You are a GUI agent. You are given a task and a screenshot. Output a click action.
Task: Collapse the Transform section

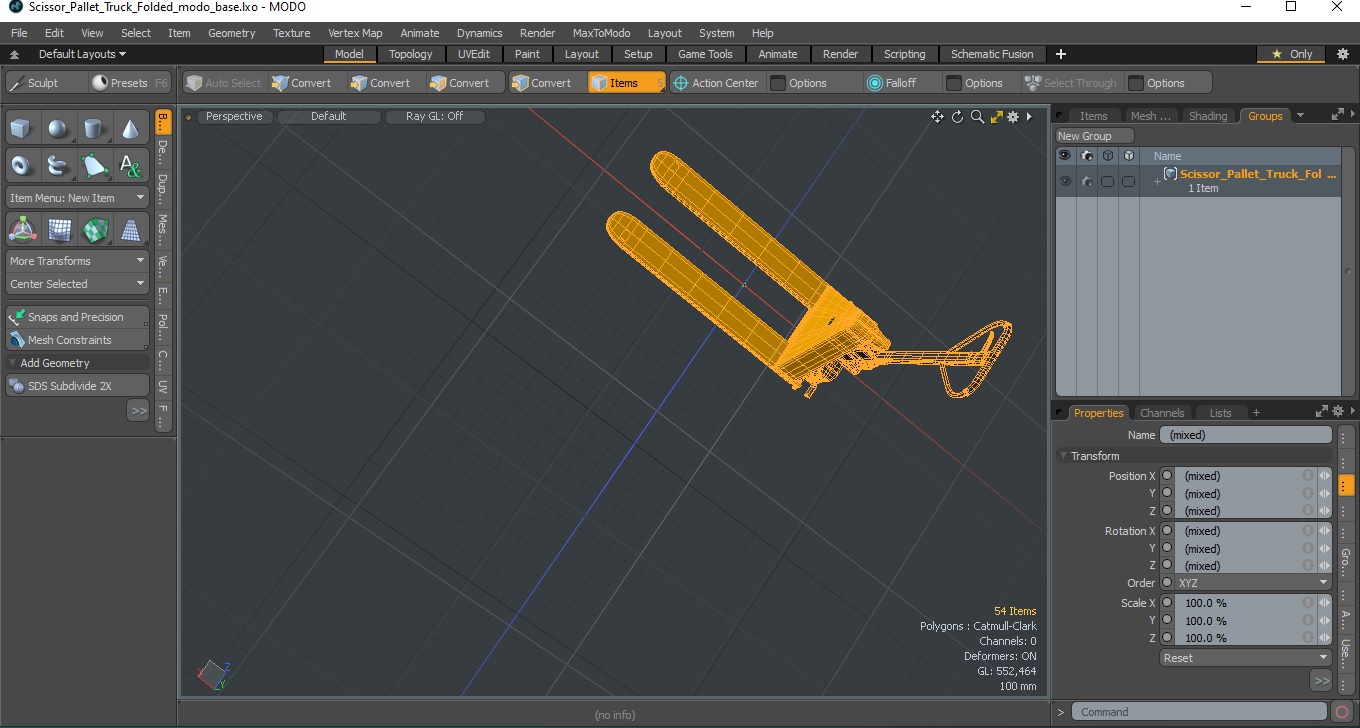[1064, 456]
